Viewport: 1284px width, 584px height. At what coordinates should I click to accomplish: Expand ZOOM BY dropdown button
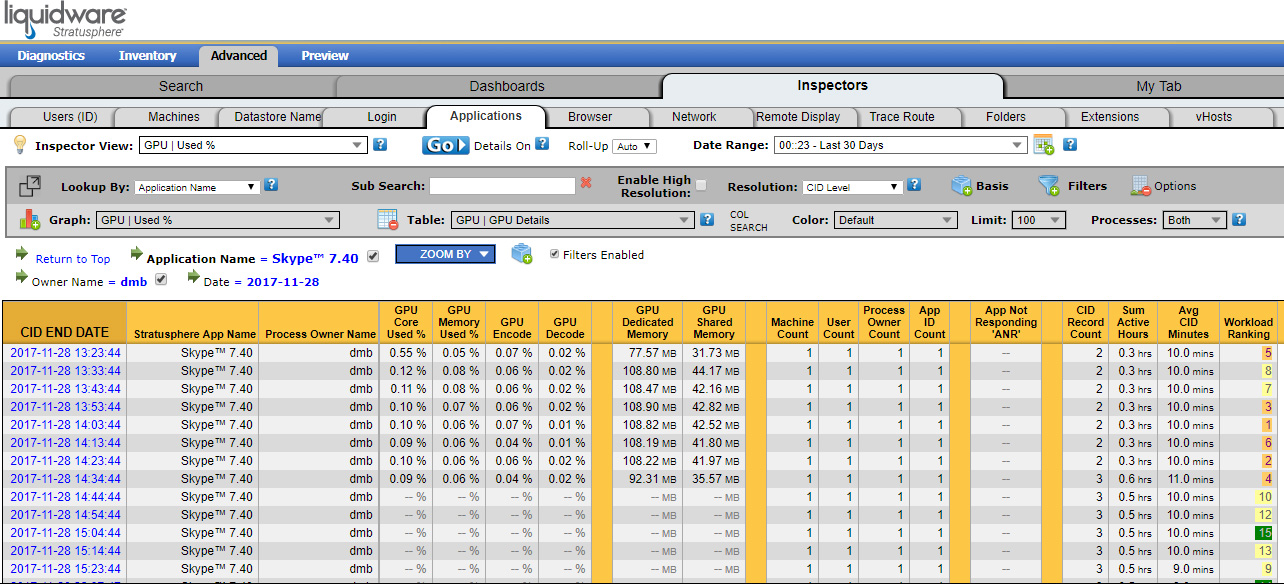point(445,254)
